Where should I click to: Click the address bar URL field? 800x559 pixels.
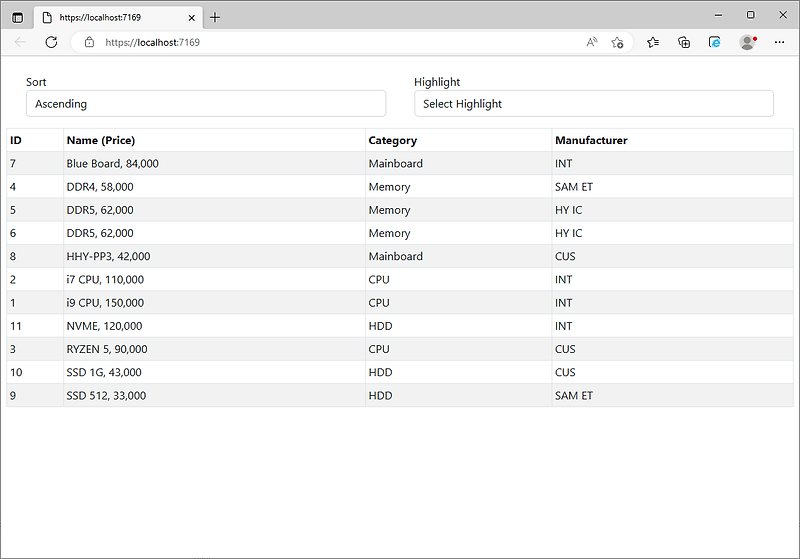337,42
